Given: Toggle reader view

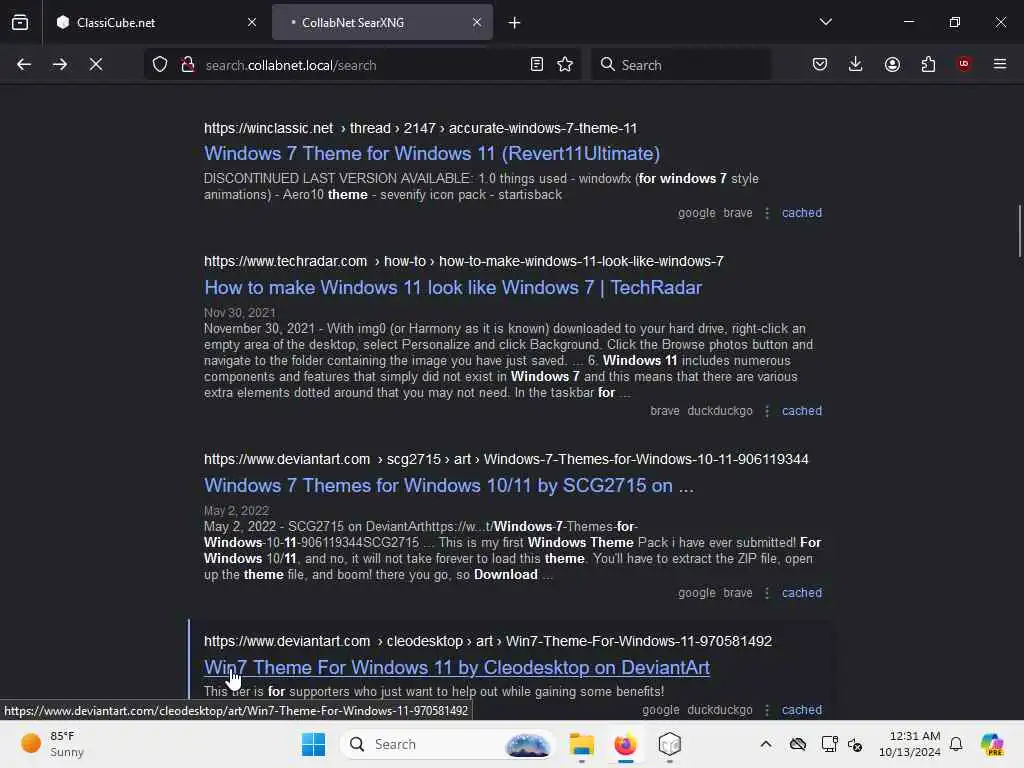Looking at the screenshot, I should (x=537, y=64).
